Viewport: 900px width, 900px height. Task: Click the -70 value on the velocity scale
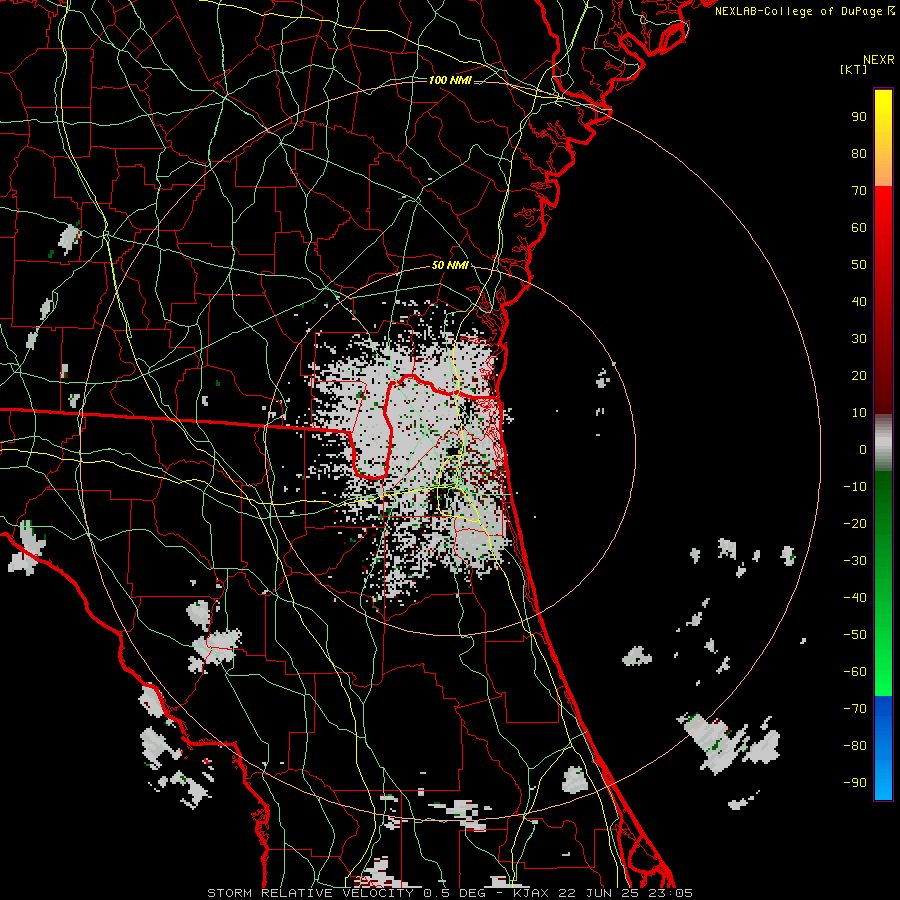855,709
